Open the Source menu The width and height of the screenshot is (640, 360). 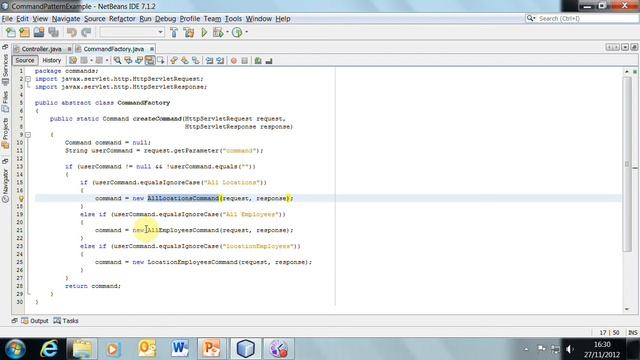[95, 19]
